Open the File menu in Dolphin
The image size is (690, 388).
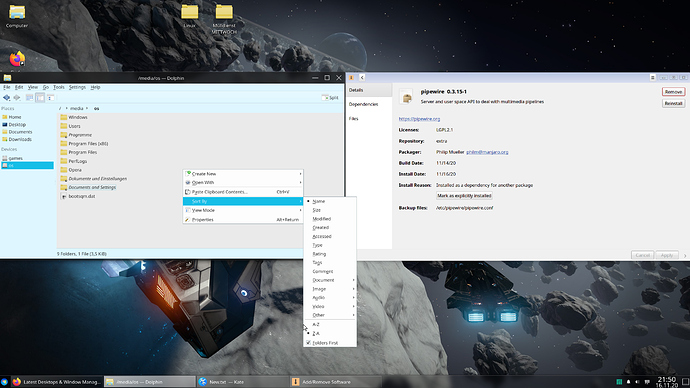(7, 87)
